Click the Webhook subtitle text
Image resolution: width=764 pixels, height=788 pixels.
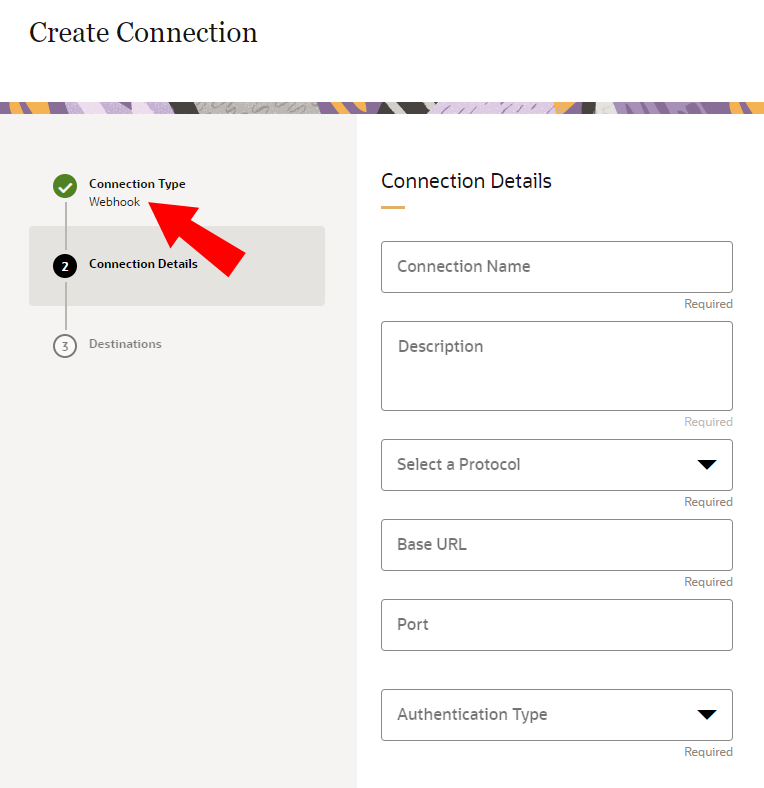click(115, 202)
